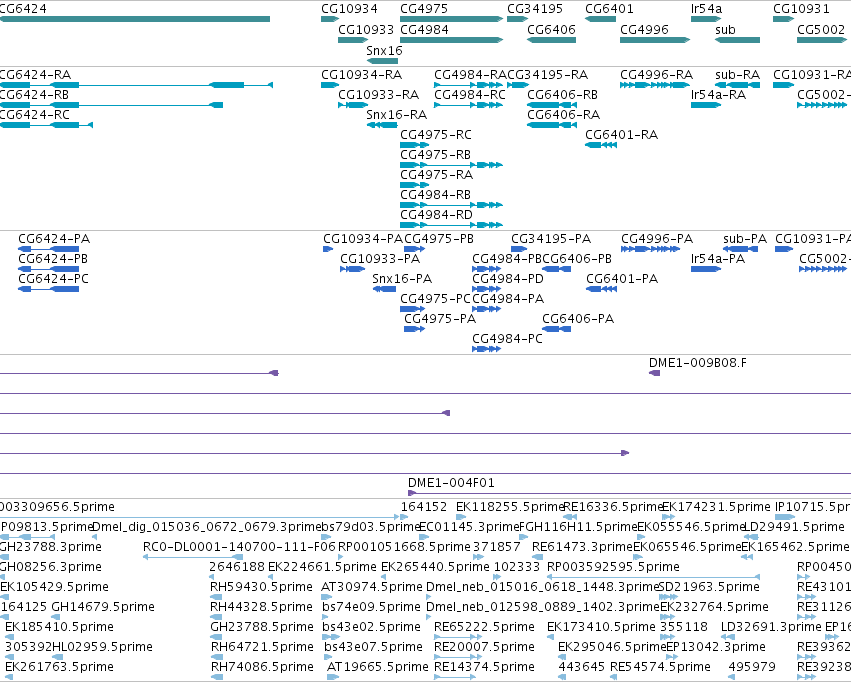Select transcript CG4975-RB

point(452,165)
